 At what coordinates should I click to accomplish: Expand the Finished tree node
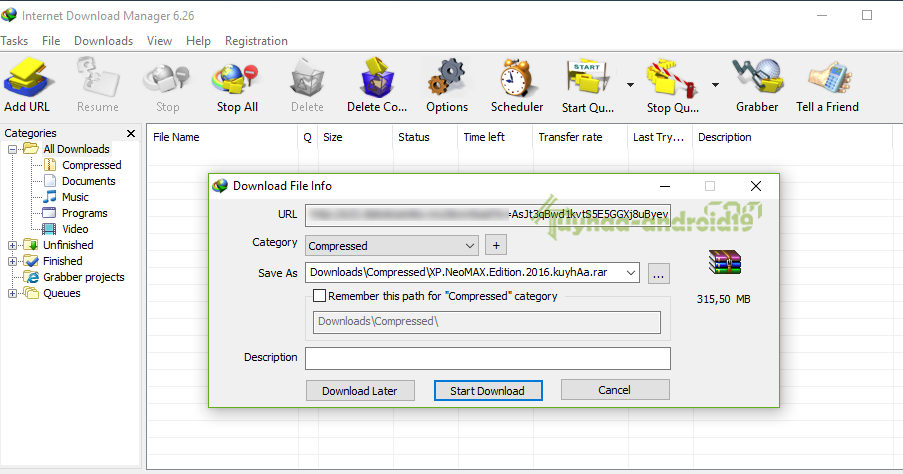coord(12,261)
